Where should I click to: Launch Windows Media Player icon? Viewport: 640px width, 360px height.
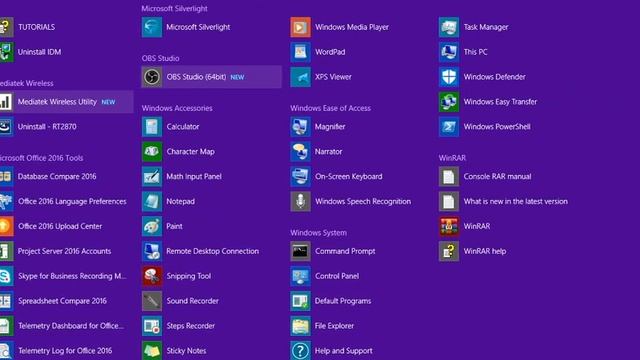tap(300, 27)
